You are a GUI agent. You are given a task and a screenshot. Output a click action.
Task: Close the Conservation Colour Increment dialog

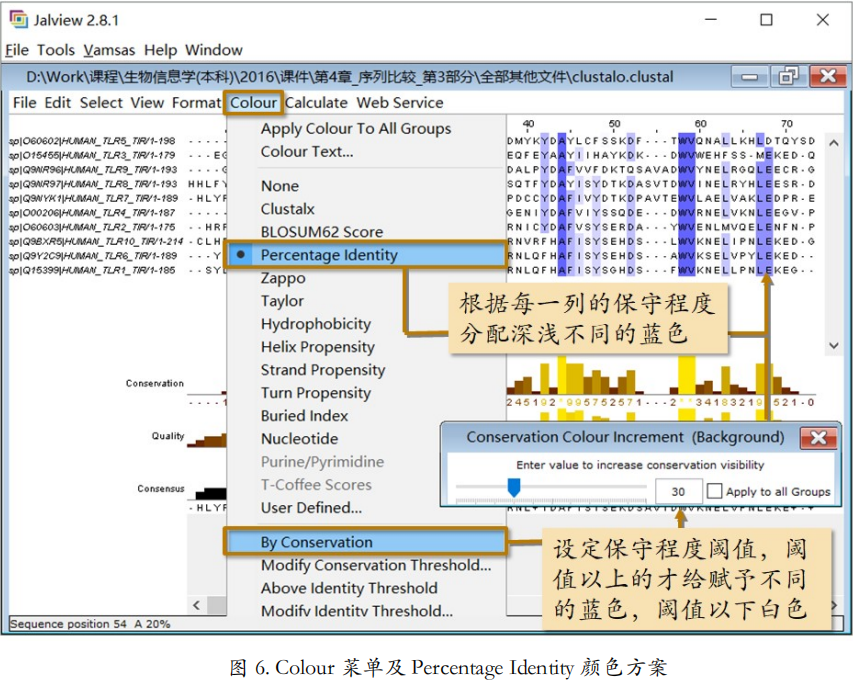tap(818, 438)
